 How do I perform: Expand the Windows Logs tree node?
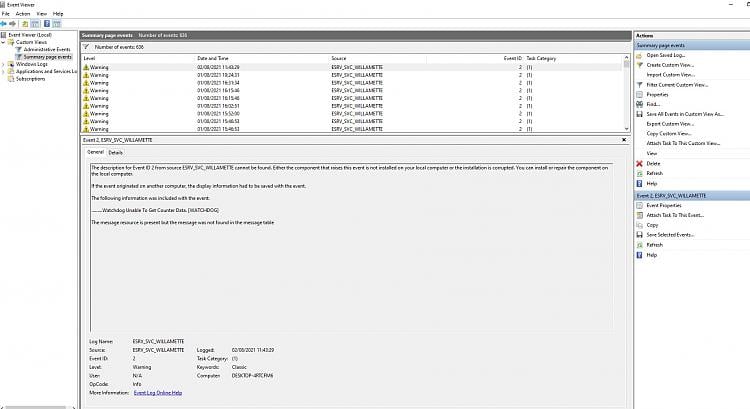click(x=3, y=64)
